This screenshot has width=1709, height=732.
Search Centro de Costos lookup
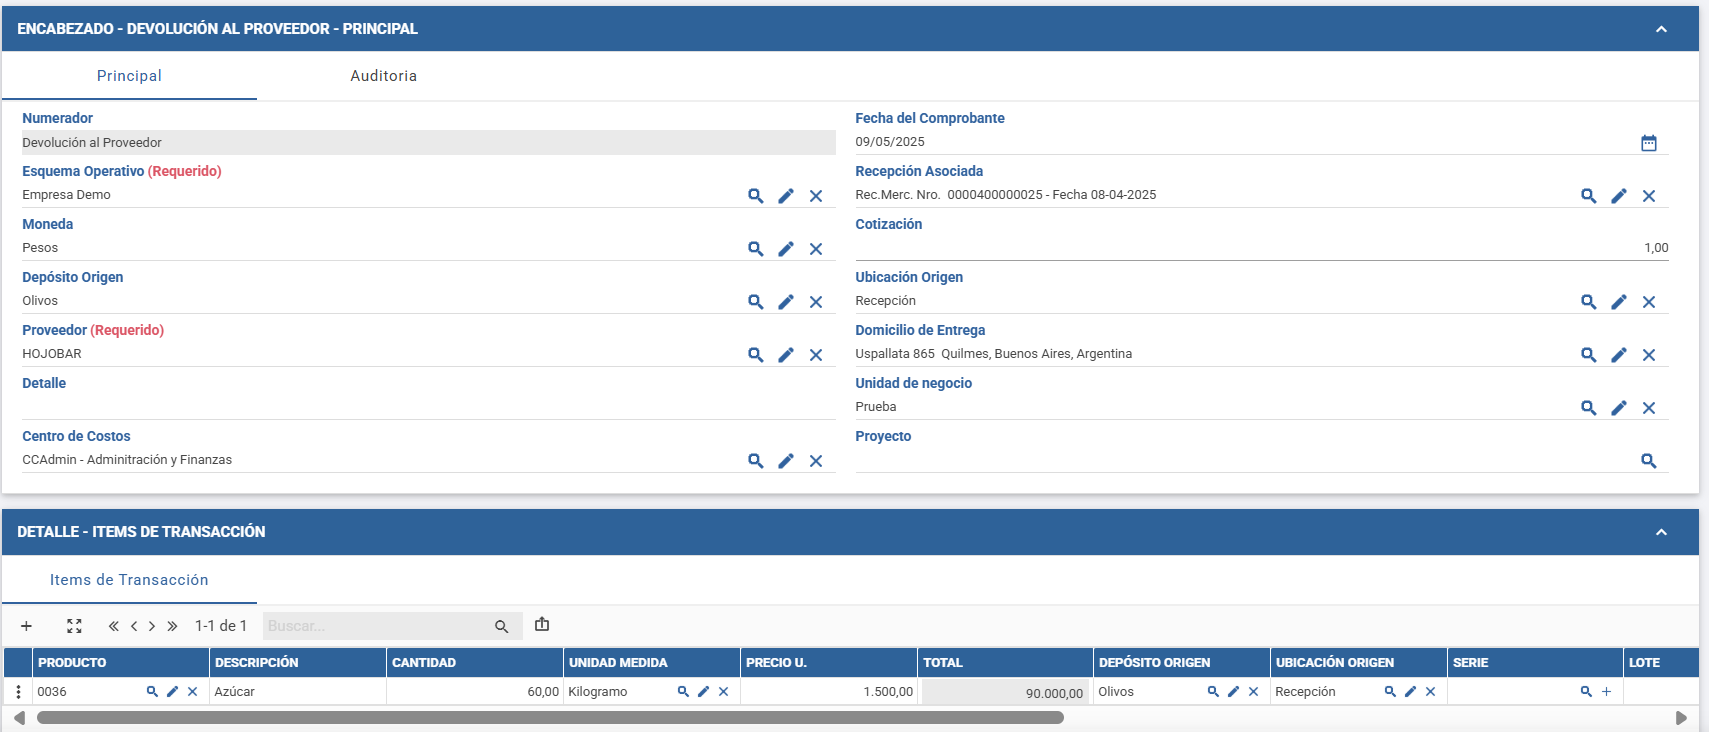(x=756, y=461)
